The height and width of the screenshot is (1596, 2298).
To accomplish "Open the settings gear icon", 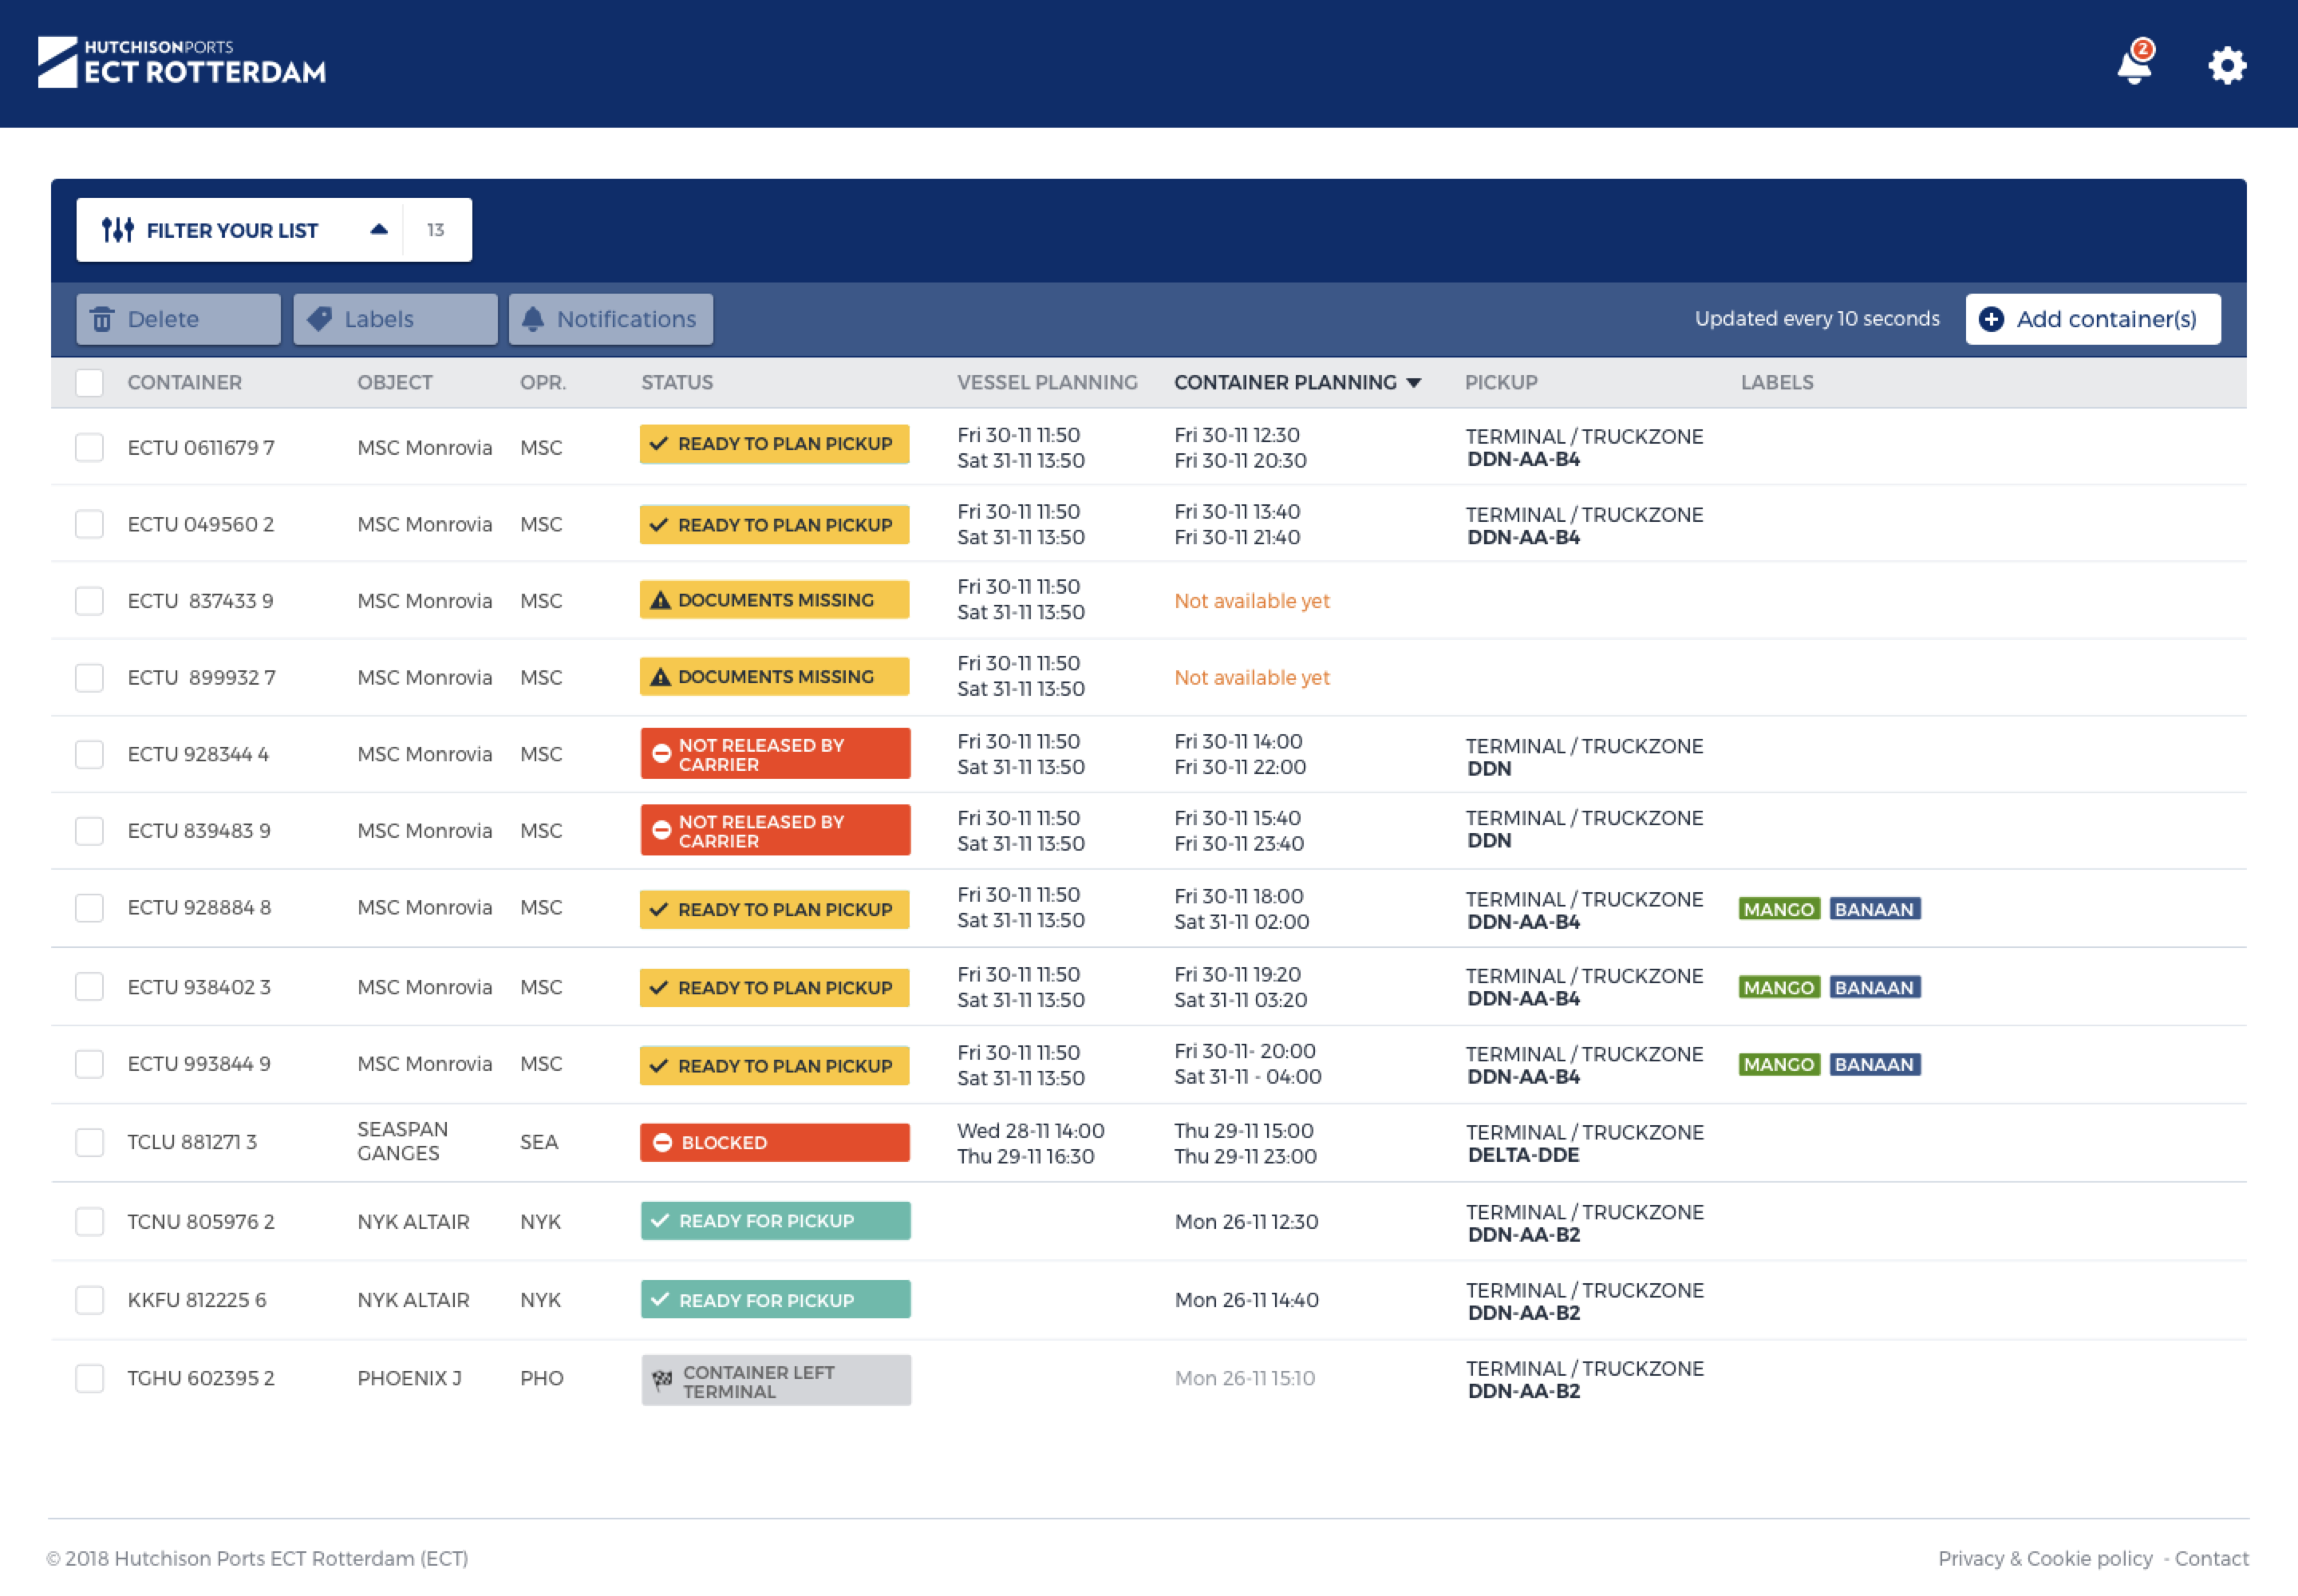I will pos(2226,66).
